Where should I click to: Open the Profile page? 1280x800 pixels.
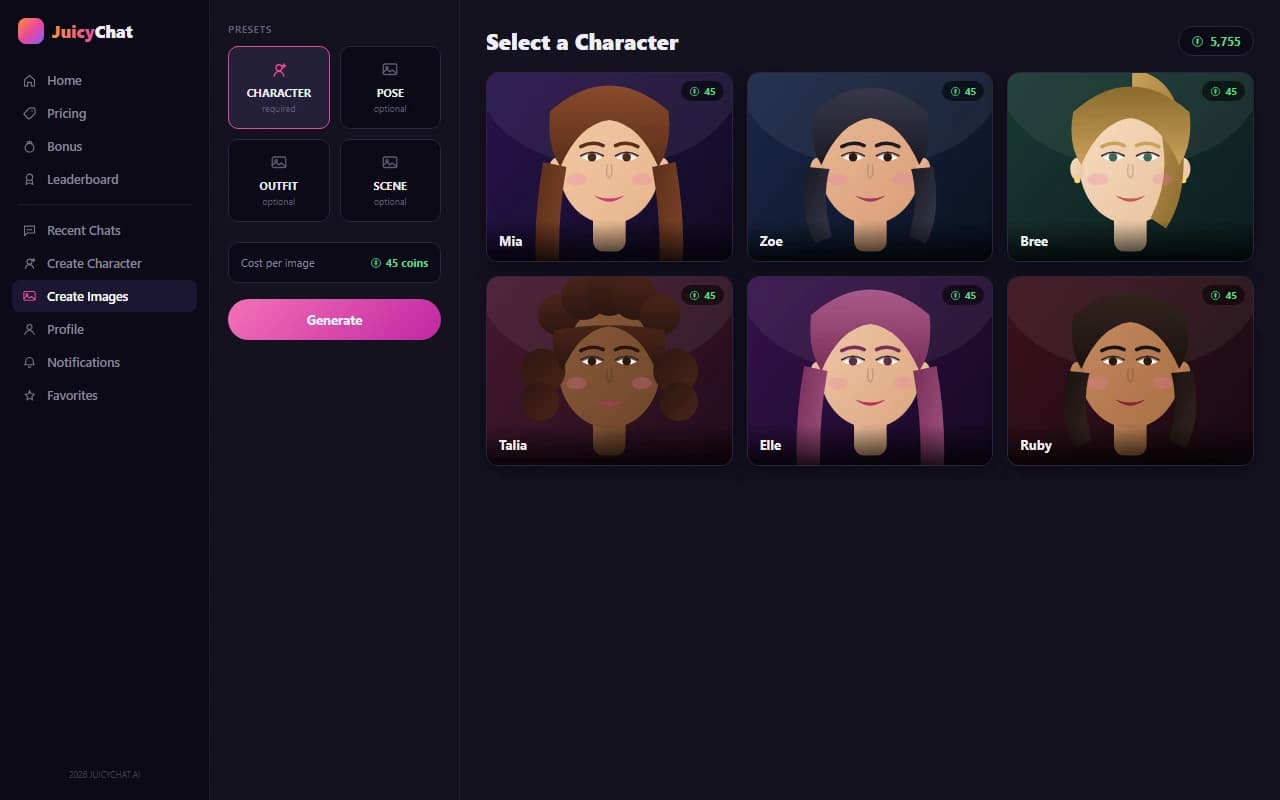tap(104, 330)
